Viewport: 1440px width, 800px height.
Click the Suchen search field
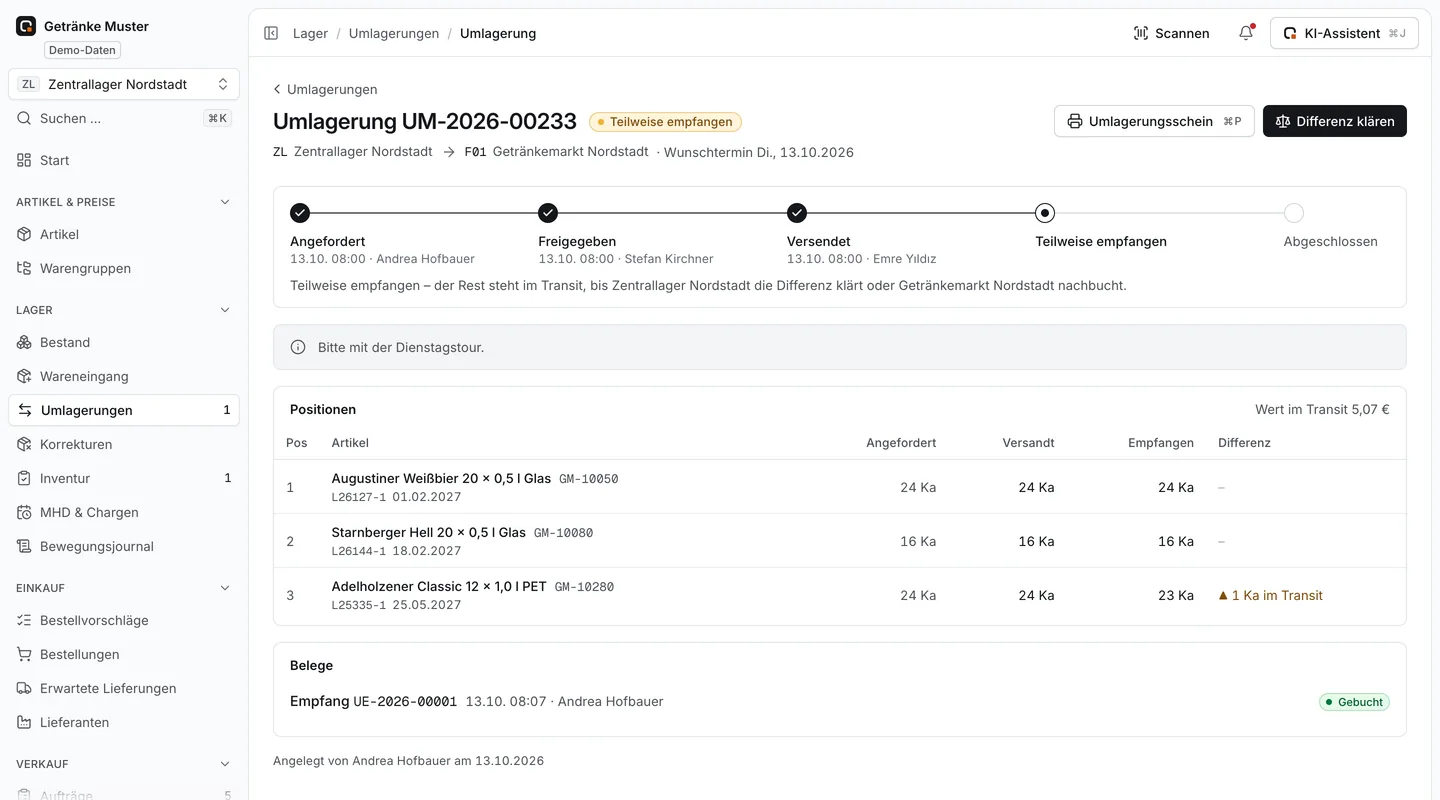(124, 118)
